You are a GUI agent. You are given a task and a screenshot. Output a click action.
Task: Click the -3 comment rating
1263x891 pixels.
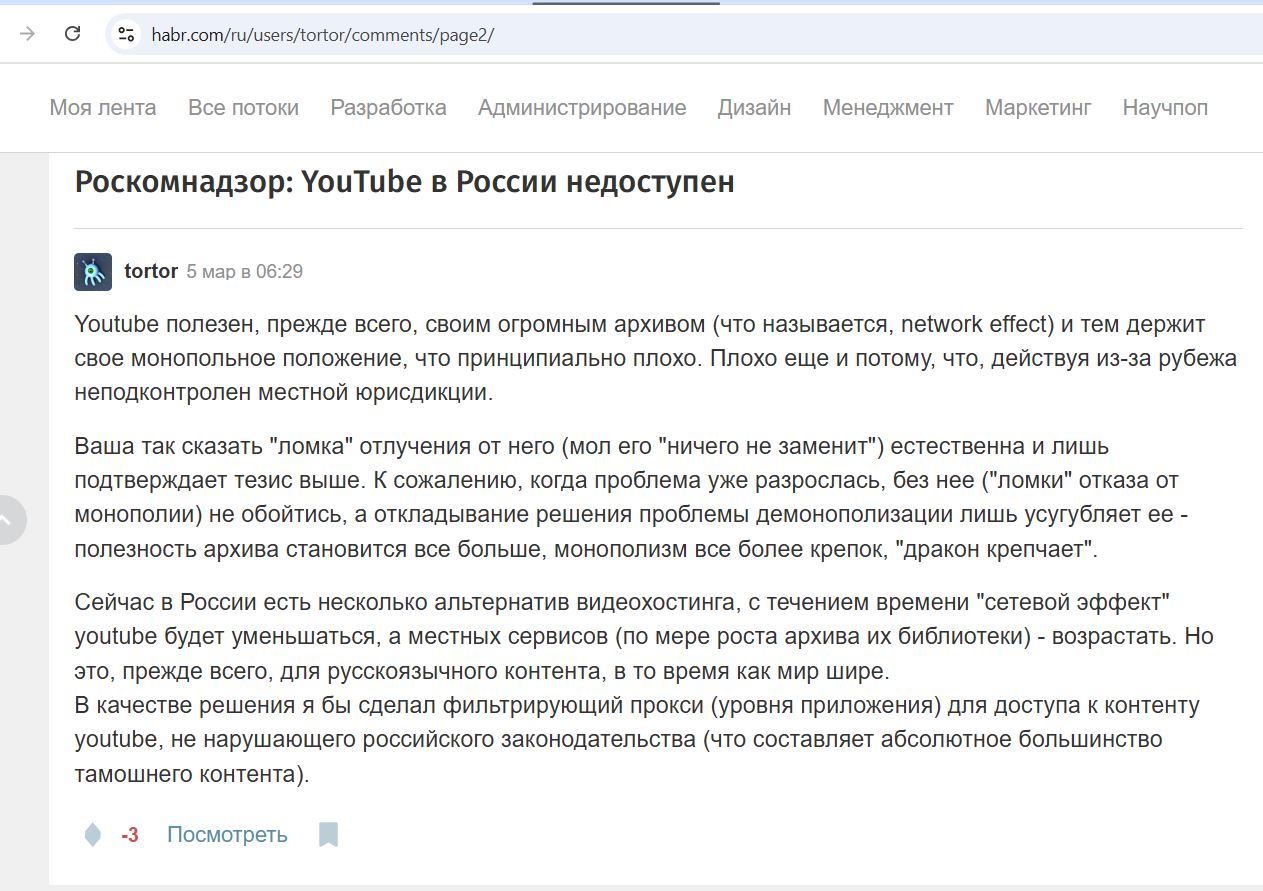tap(130, 835)
